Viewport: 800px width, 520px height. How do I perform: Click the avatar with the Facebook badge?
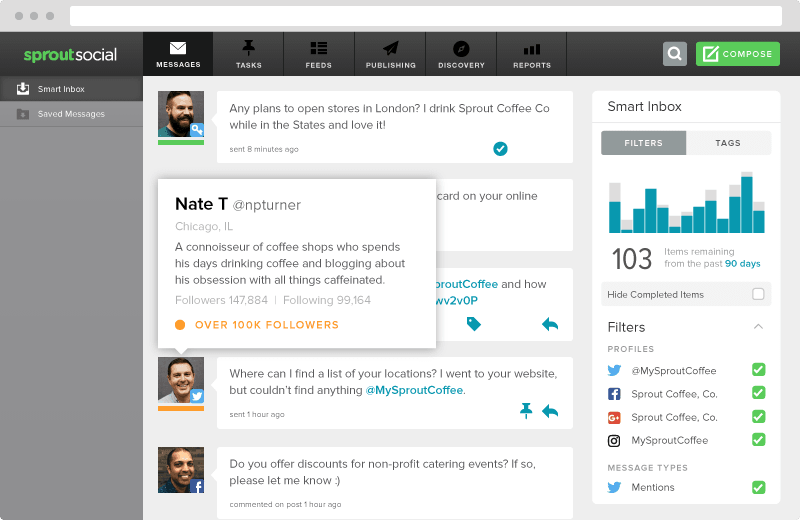(x=181, y=470)
